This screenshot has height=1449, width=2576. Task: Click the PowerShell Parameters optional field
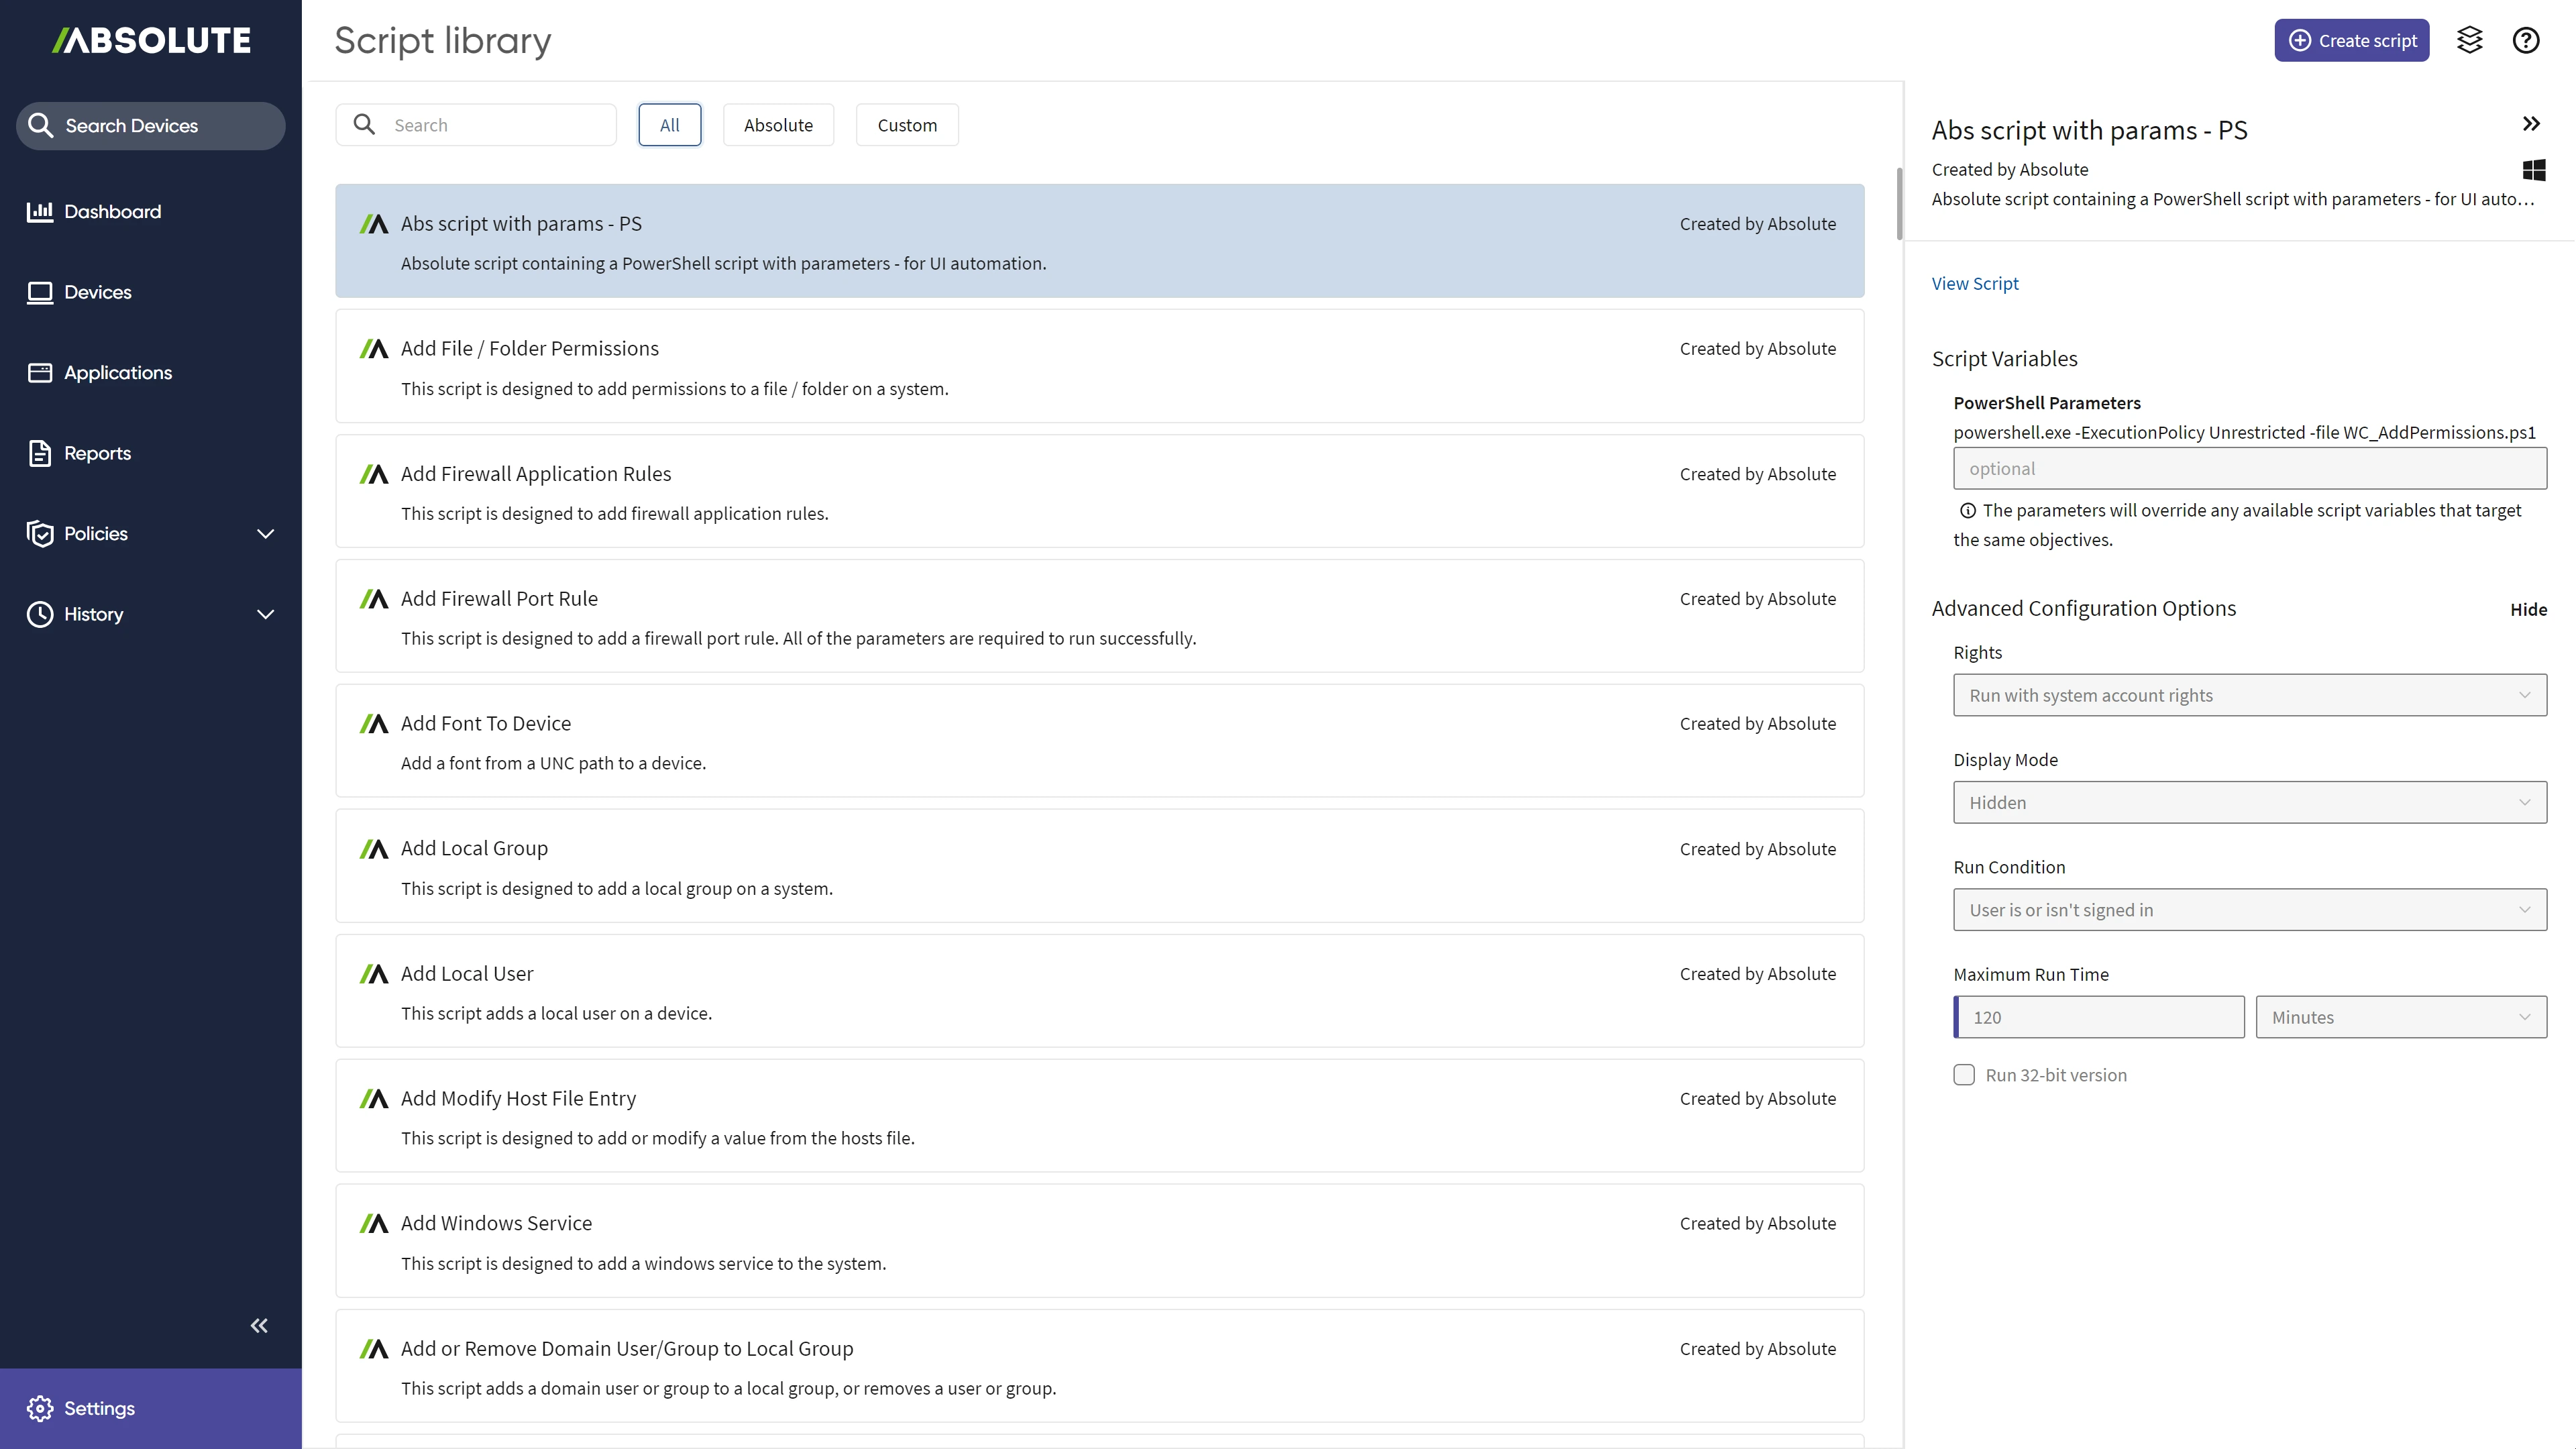click(x=2250, y=468)
